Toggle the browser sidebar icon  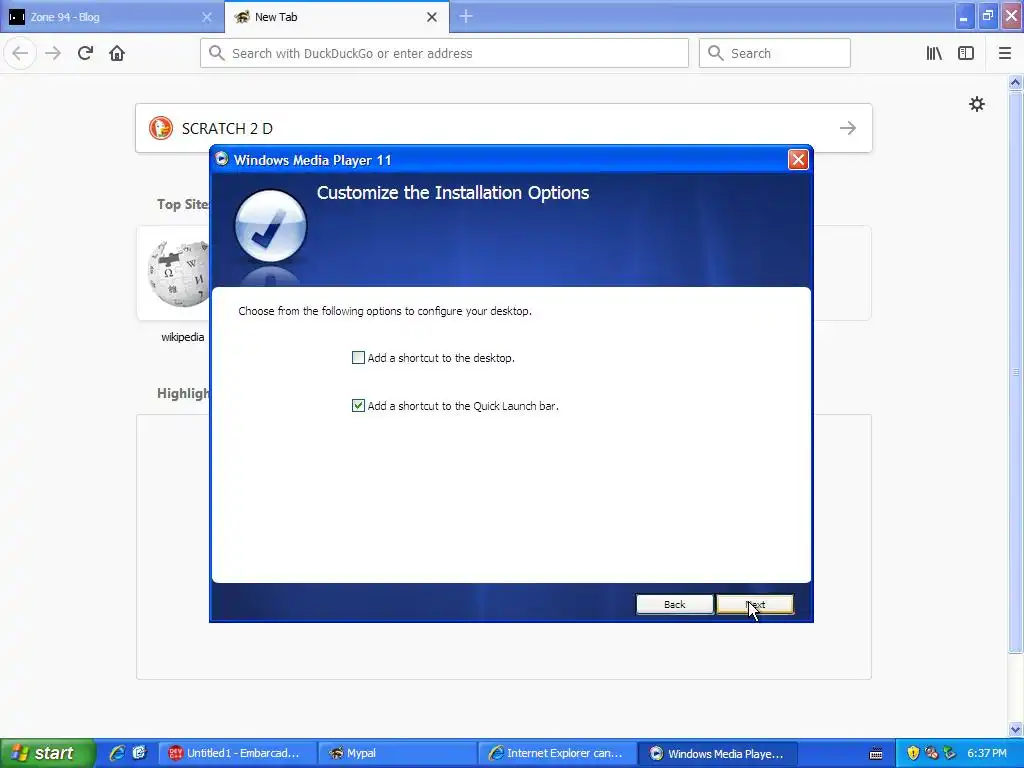[x=966, y=53]
